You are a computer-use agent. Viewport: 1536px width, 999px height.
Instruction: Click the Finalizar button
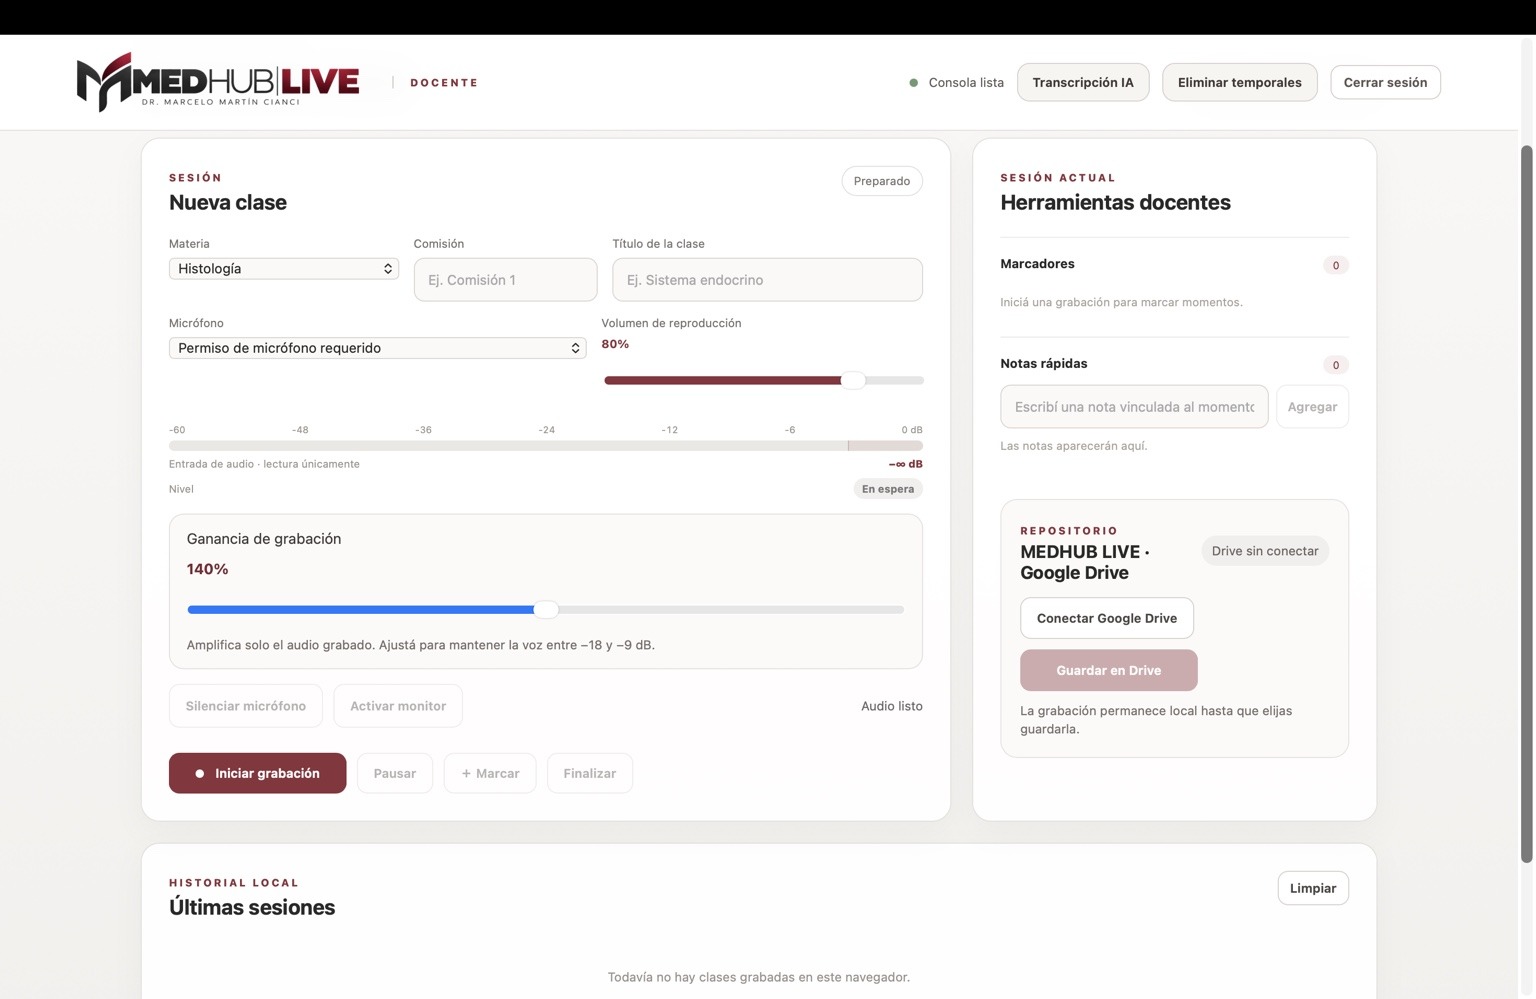590,773
